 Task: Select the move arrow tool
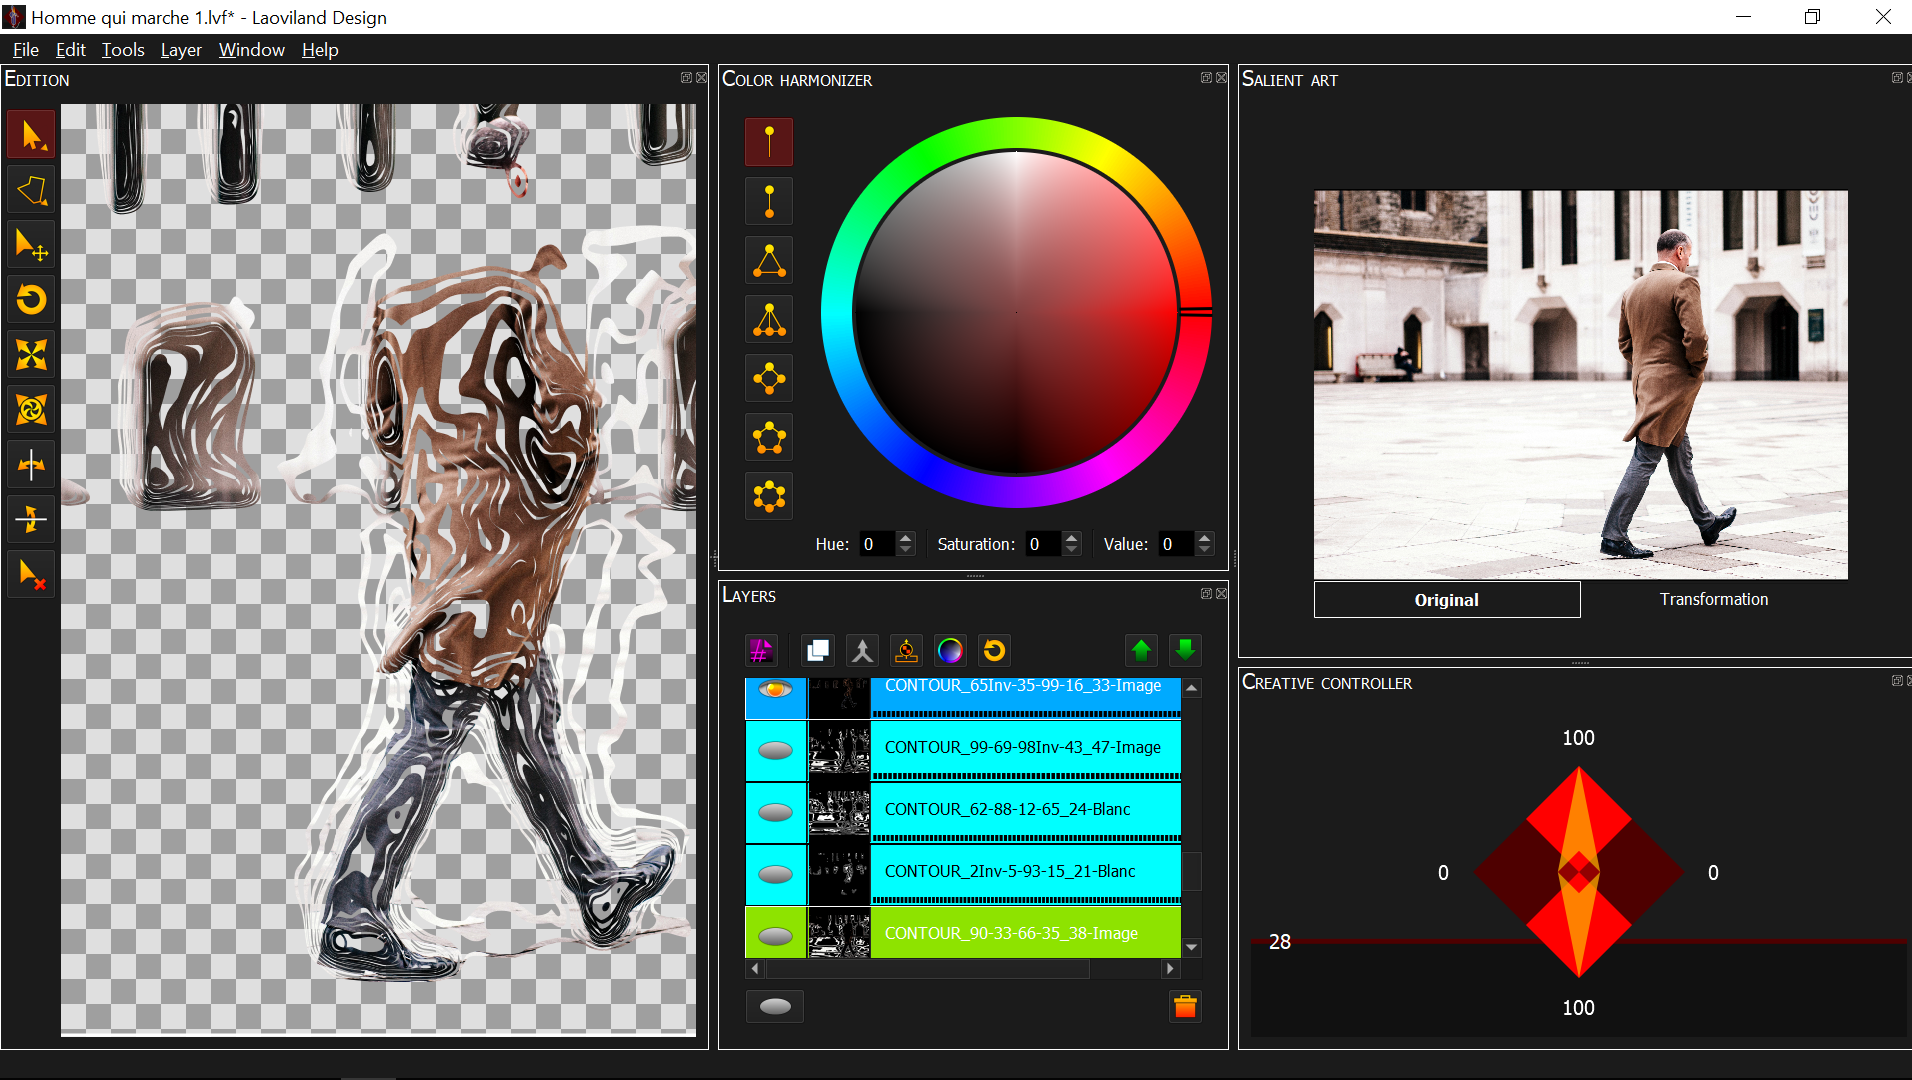[x=31, y=245]
